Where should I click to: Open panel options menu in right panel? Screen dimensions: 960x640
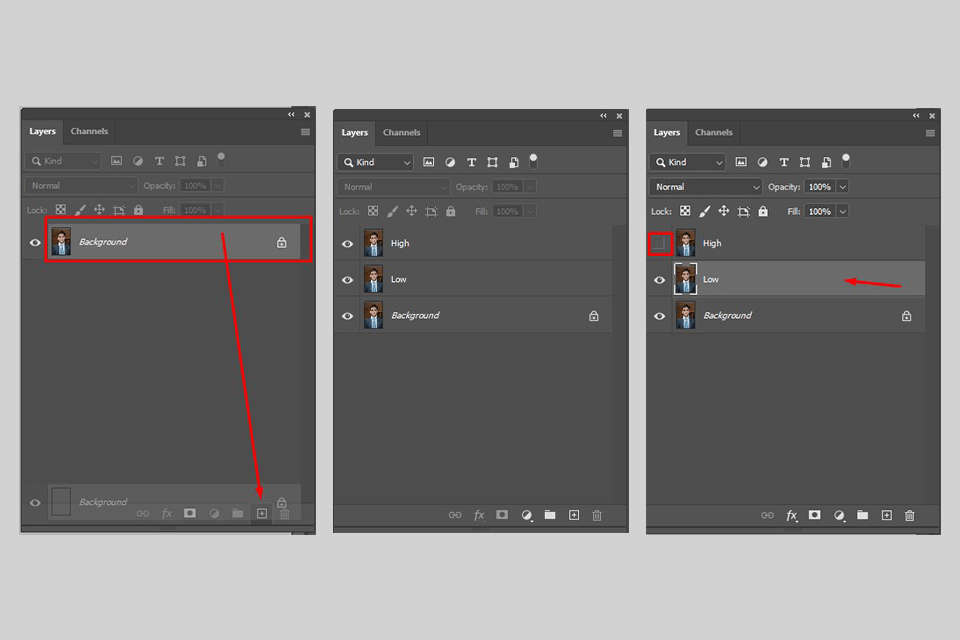[930, 133]
